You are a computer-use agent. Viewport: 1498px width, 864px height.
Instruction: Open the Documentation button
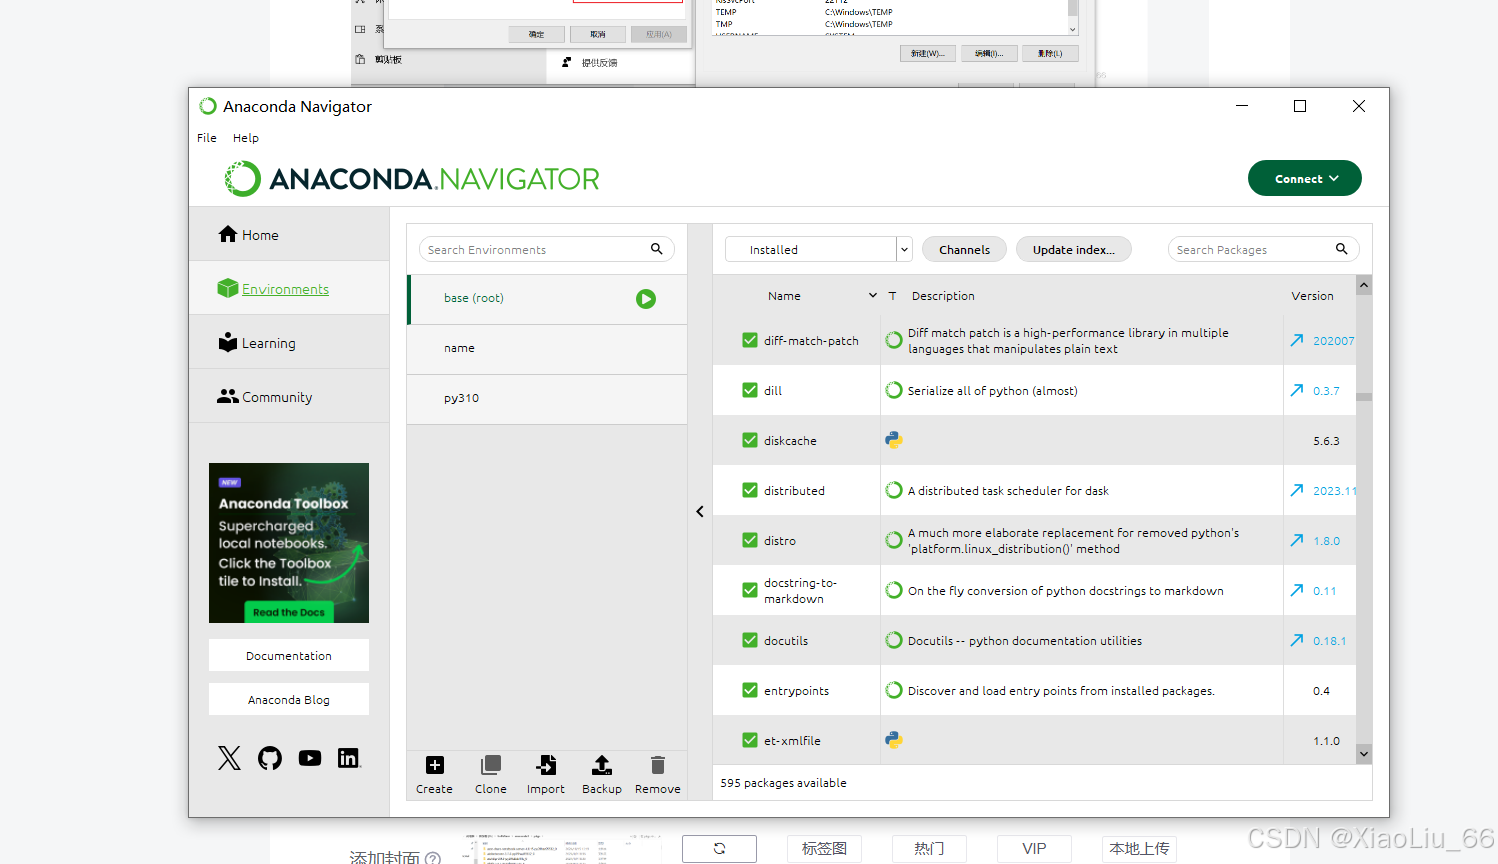coord(289,655)
